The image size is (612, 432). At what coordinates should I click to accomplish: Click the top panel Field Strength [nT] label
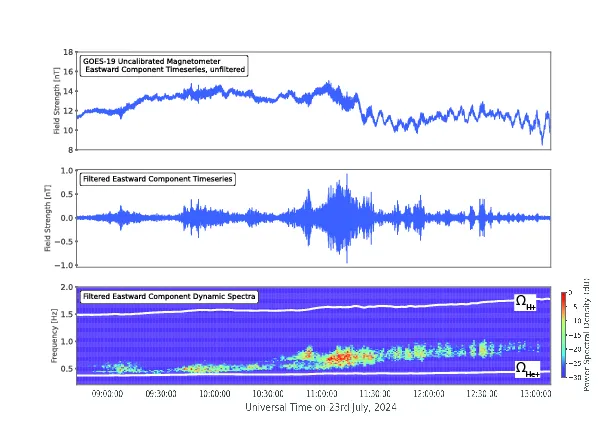click(57, 101)
